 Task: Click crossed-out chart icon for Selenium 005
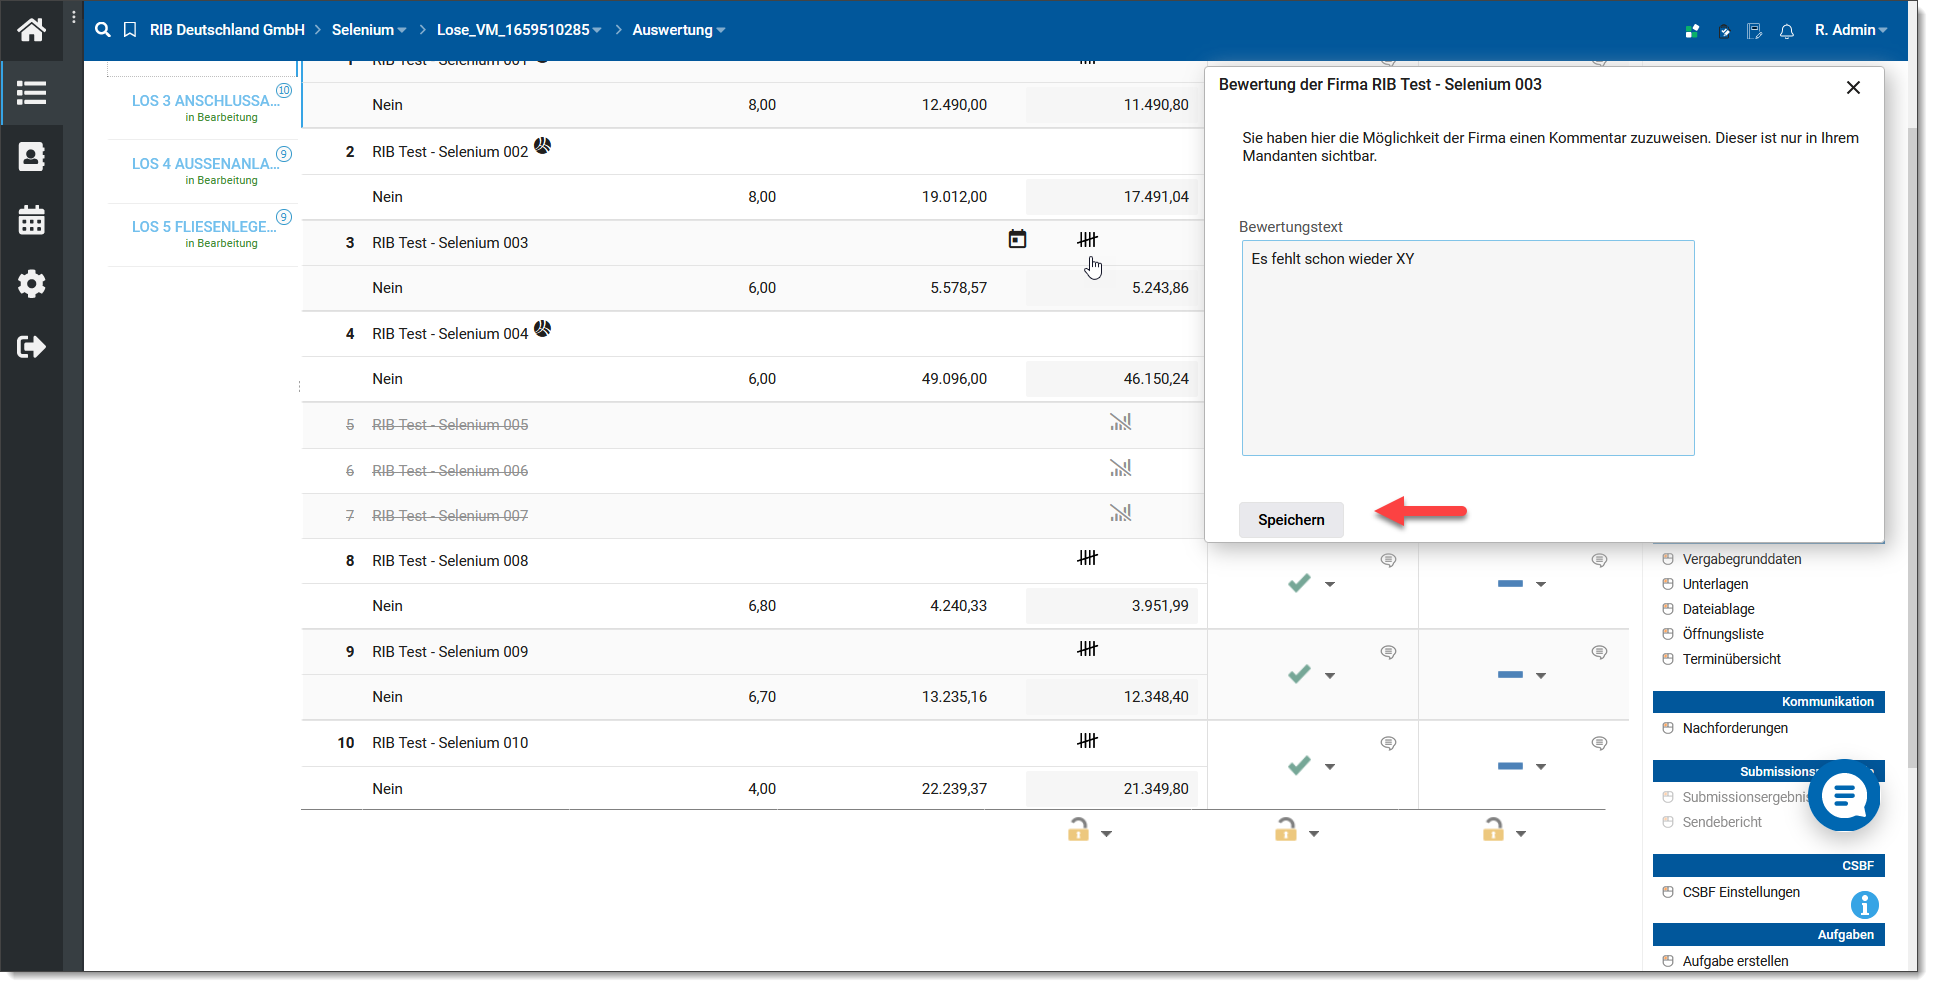point(1120,422)
